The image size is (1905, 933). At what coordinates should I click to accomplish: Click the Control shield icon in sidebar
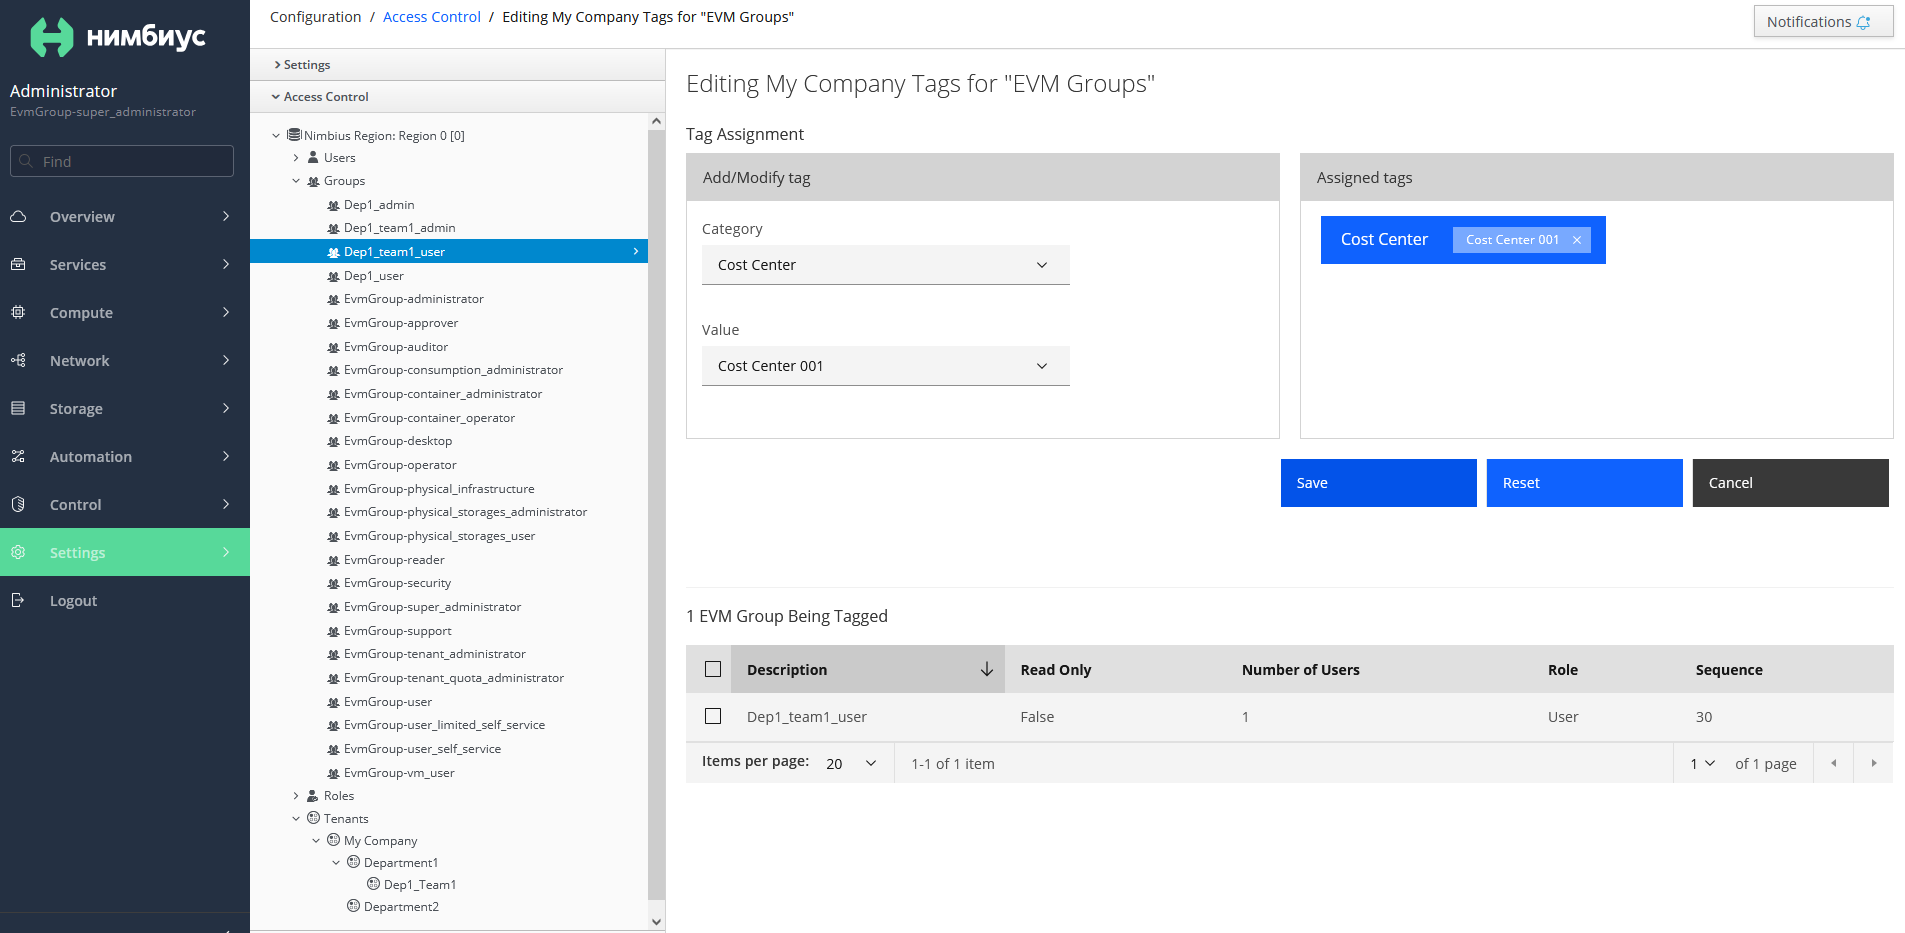point(18,504)
